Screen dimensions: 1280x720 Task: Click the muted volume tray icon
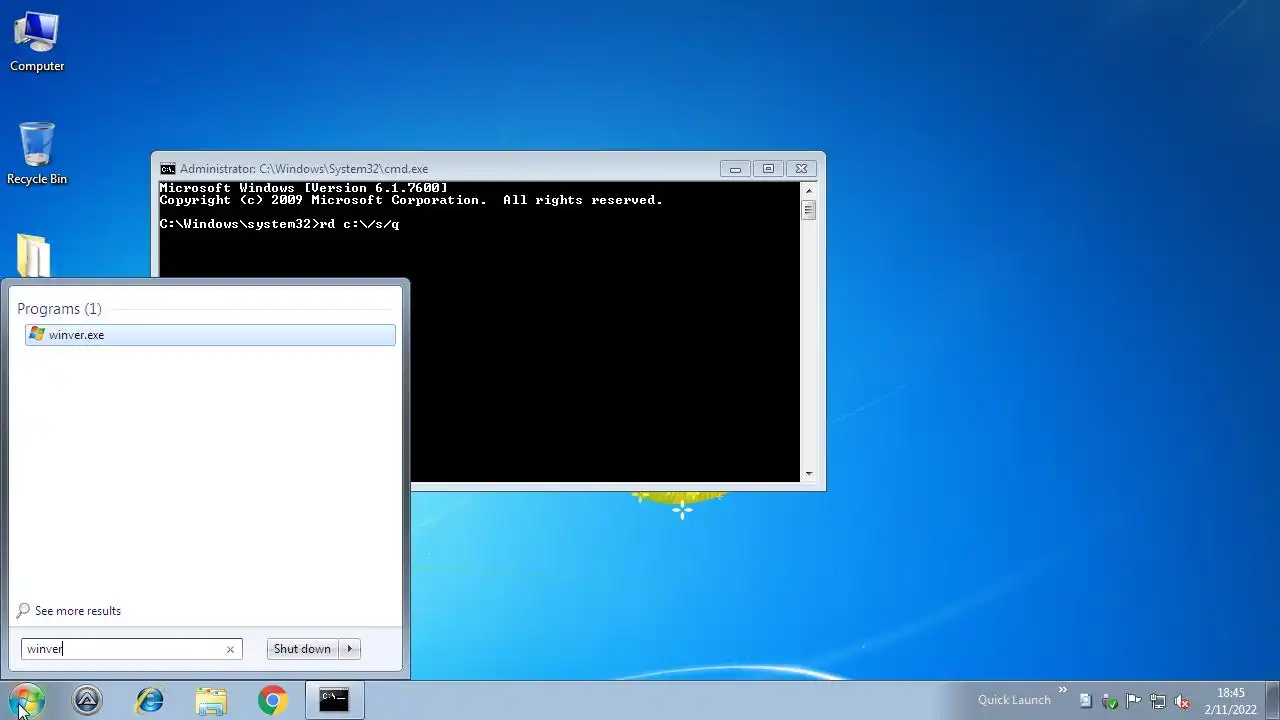pyautogui.click(x=1182, y=701)
